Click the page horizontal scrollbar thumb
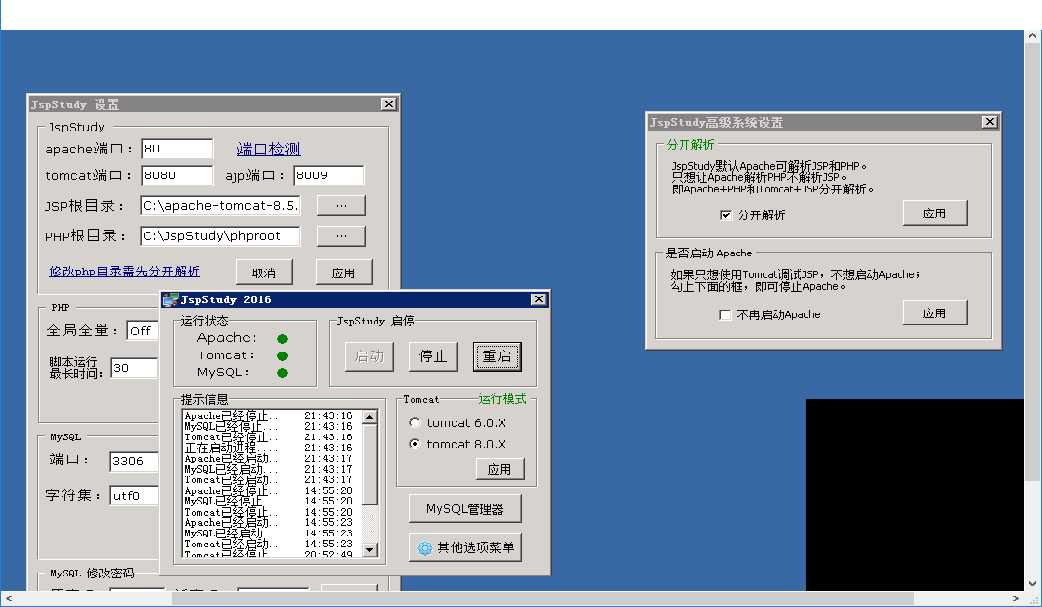 [x=543, y=598]
